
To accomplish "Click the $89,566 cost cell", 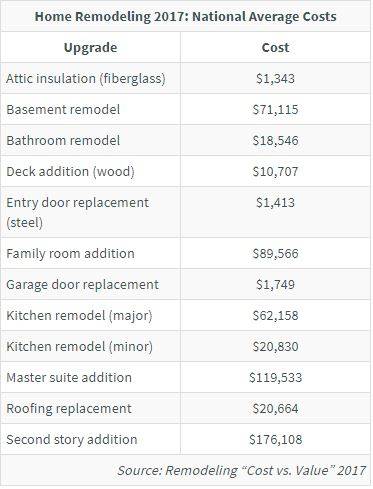I will coord(275,254).
